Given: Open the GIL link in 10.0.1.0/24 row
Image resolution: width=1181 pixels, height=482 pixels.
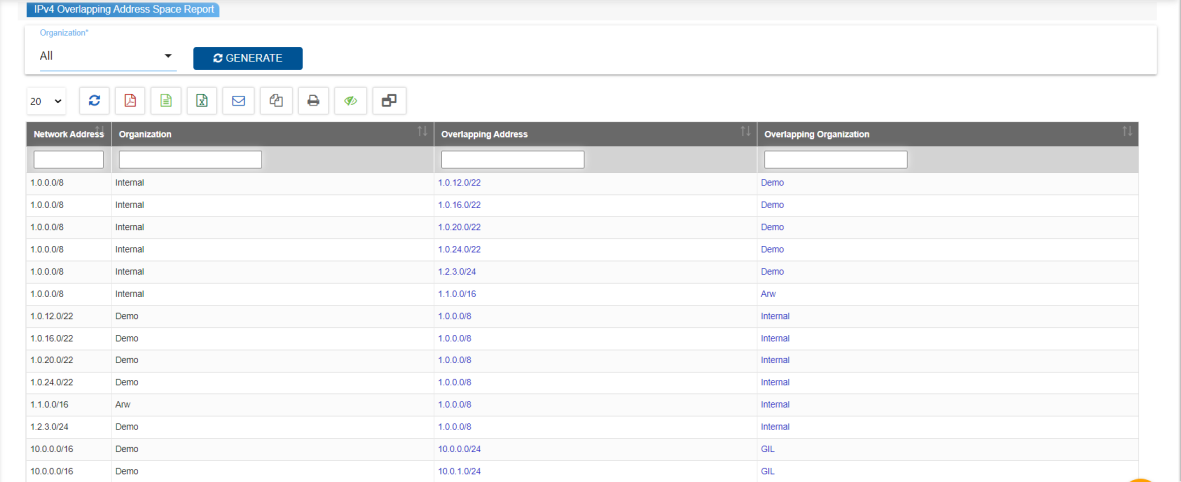Looking at the screenshot, I should click(768, 471).
